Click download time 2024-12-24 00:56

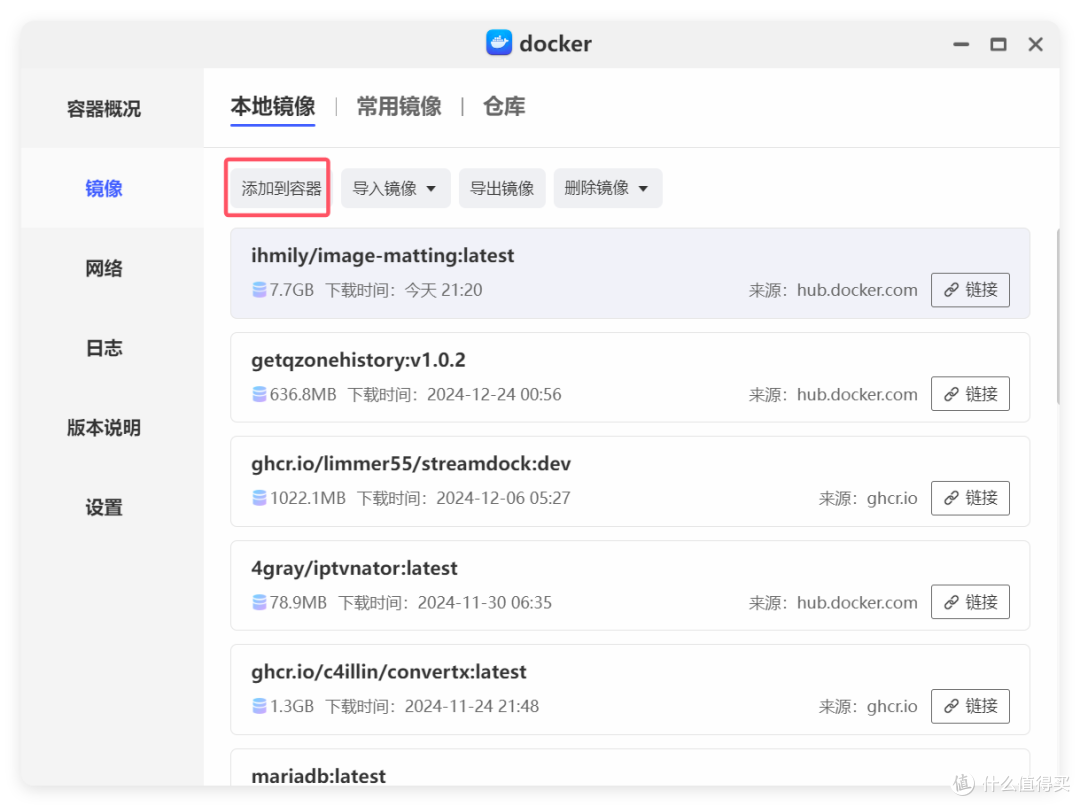pyautogui.click(x=494, y=395)
